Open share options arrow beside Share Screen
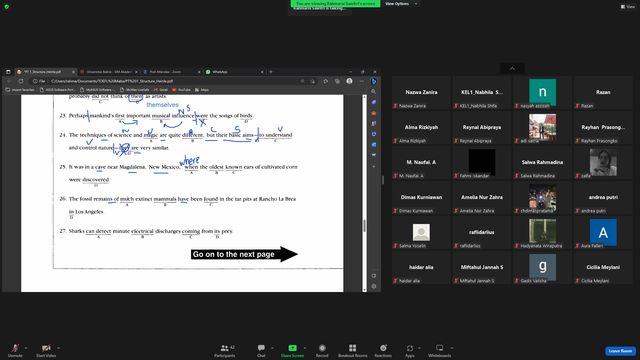640x360 pixels. [305, 348]
